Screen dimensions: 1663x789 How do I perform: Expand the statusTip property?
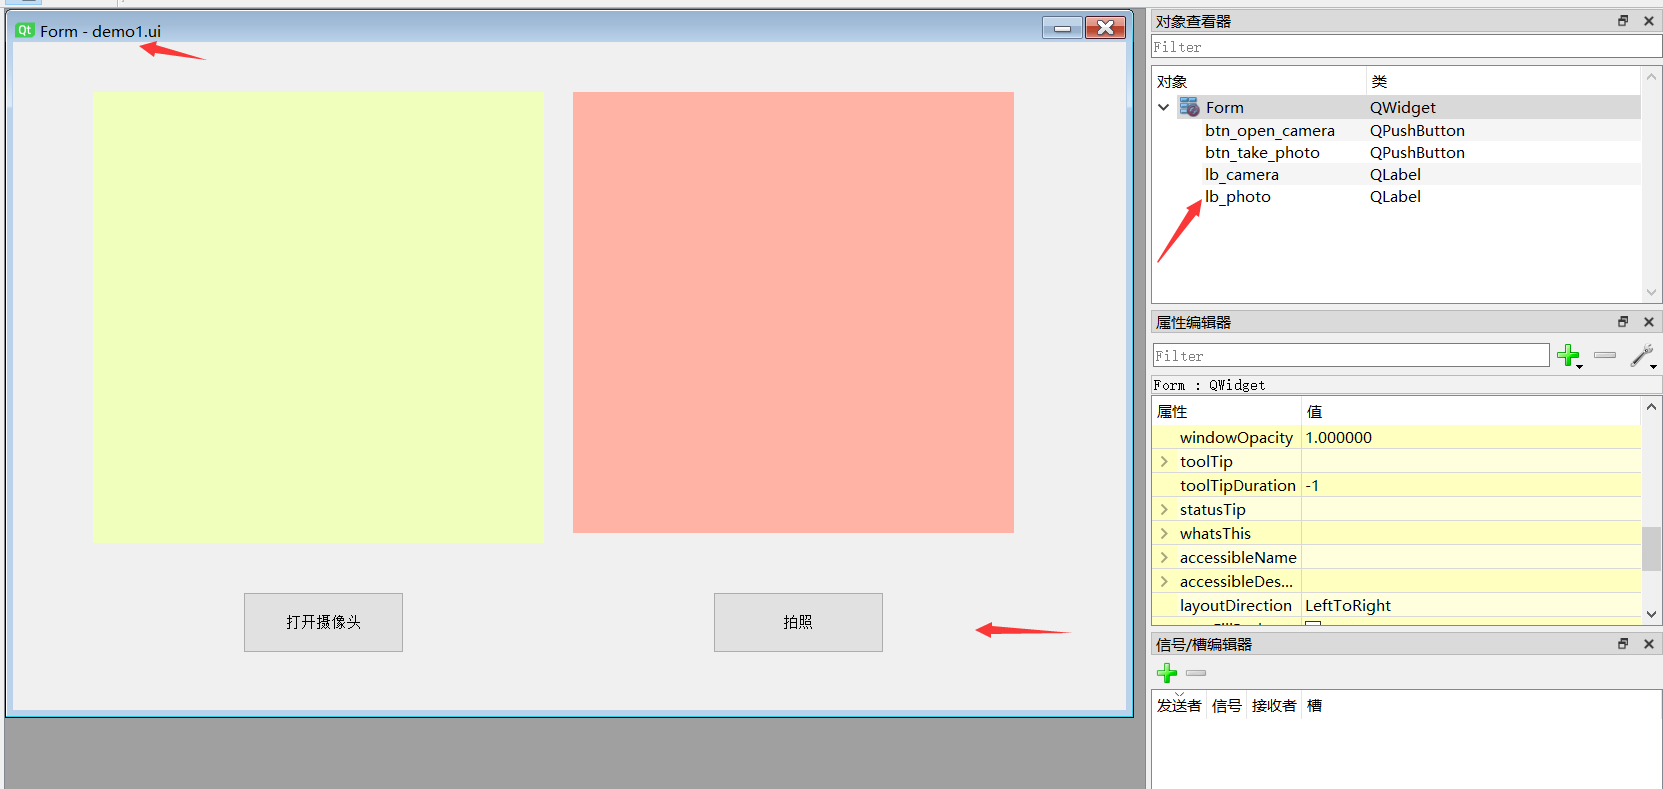[1164, 509]
